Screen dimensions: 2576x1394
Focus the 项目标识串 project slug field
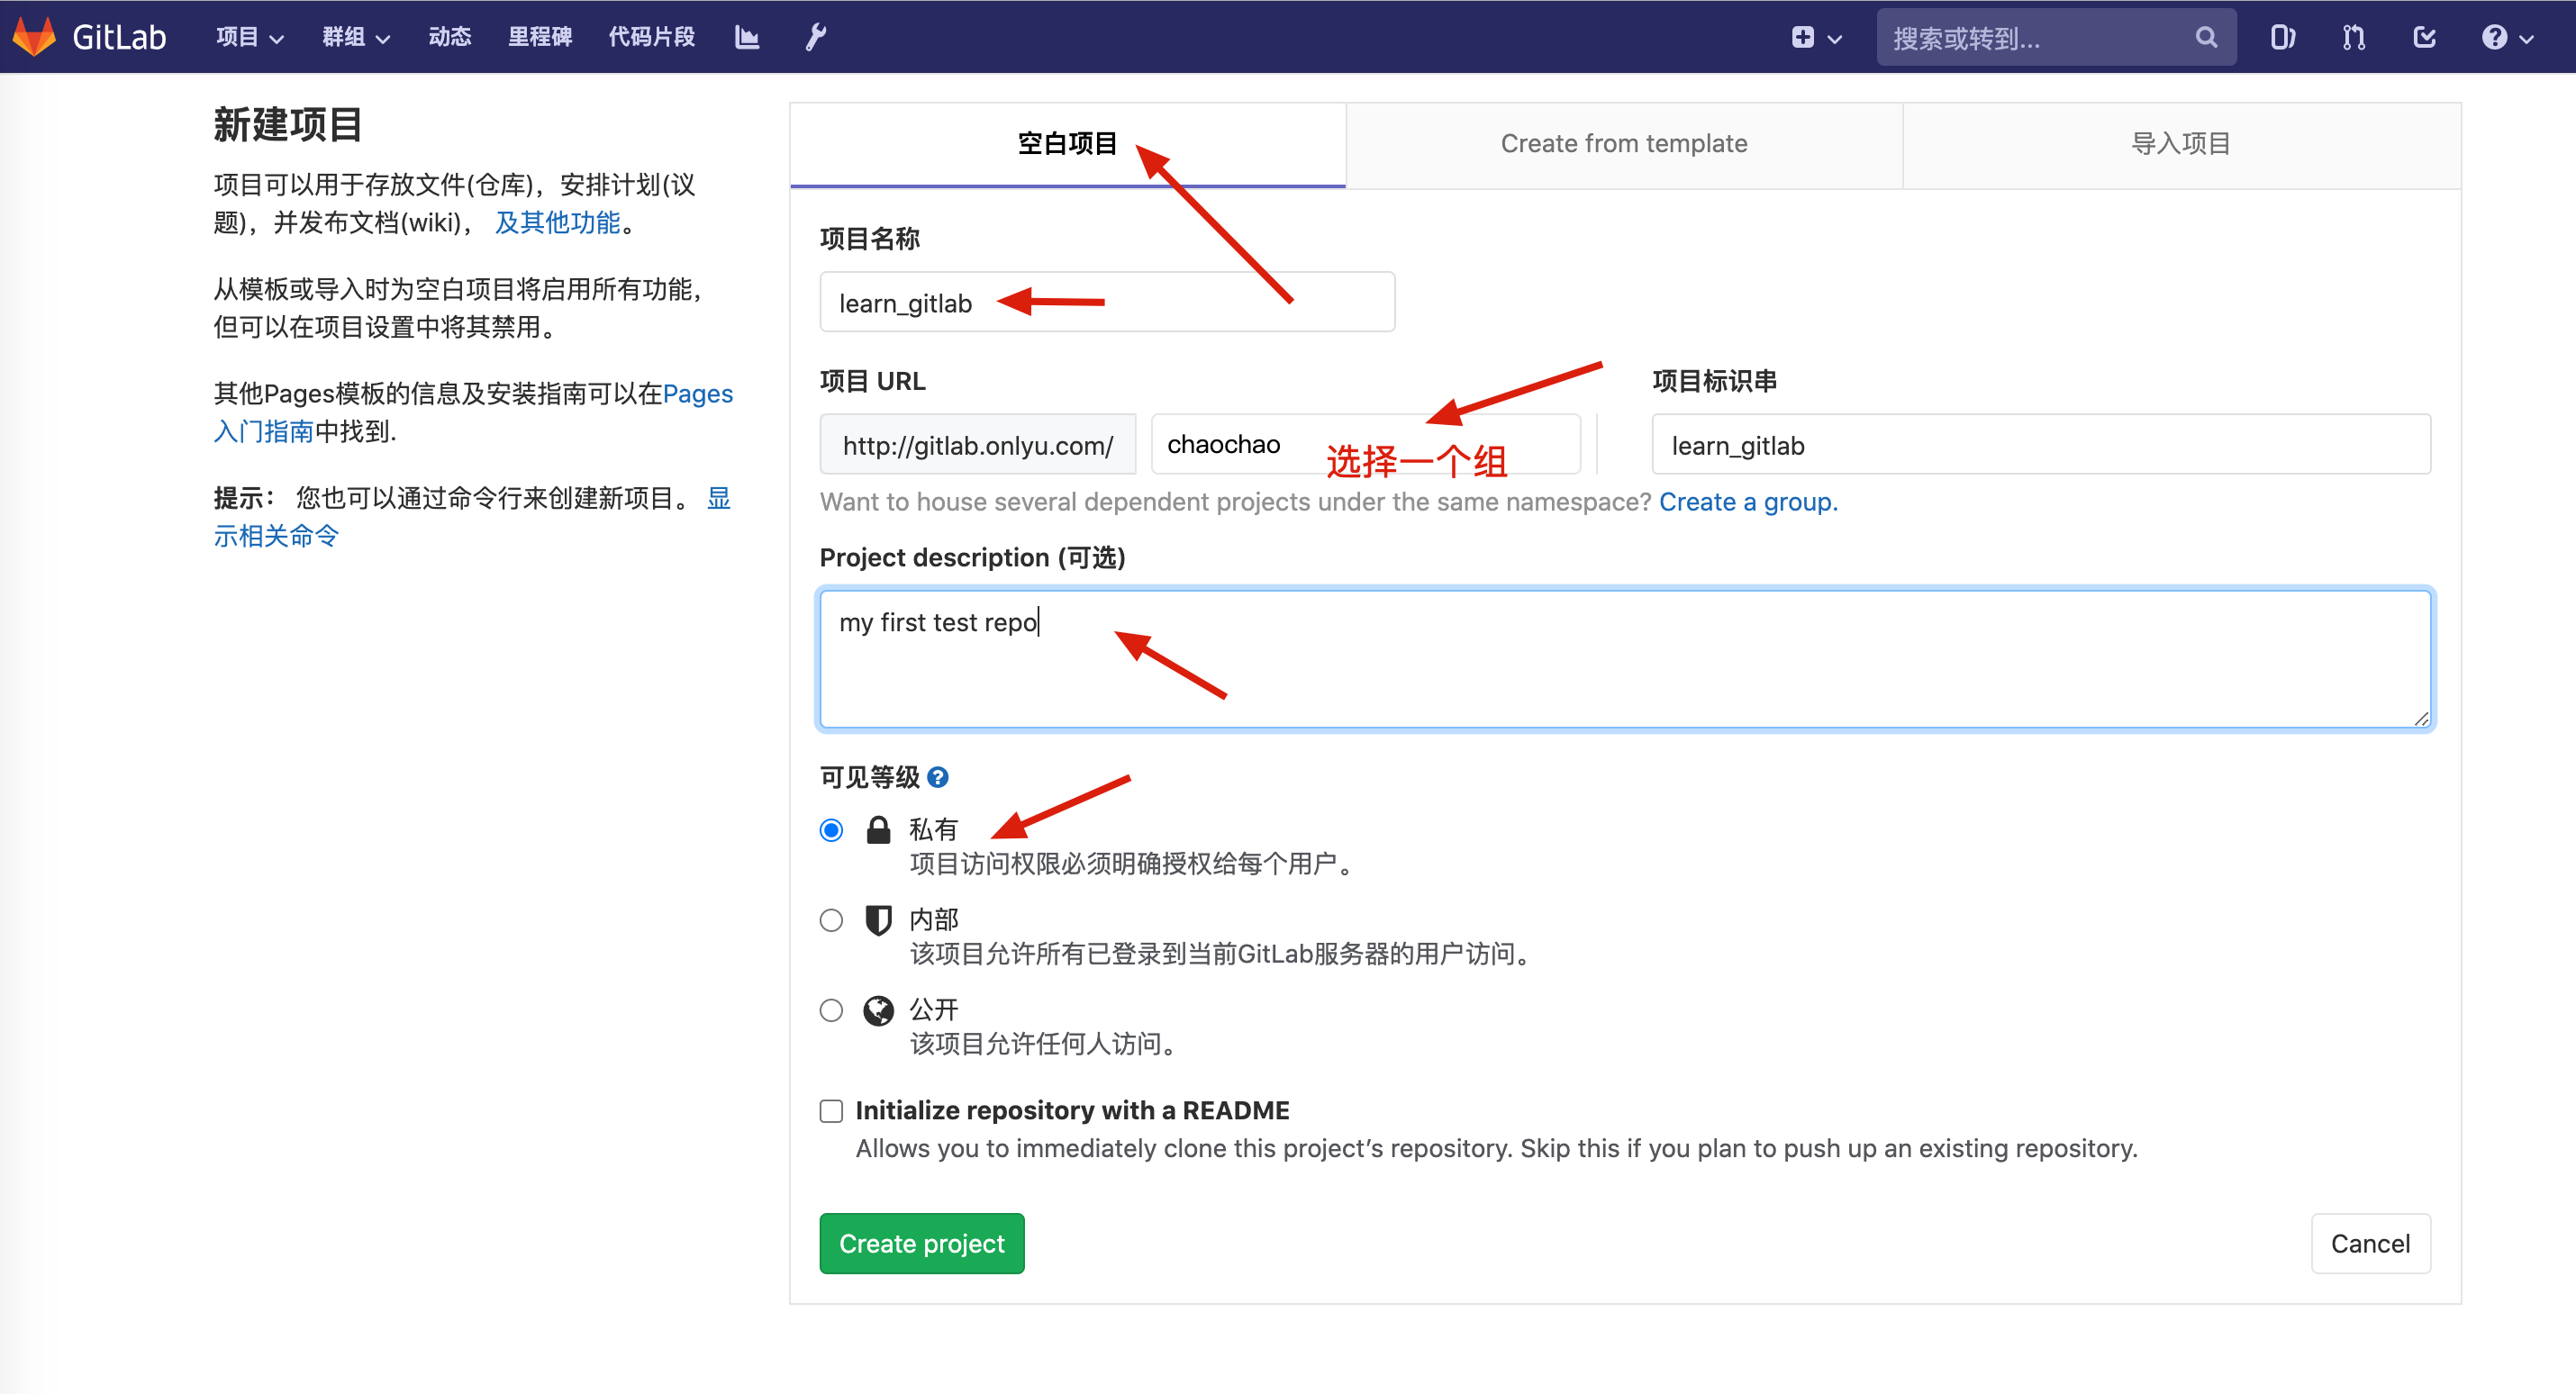pos(2041,444)
